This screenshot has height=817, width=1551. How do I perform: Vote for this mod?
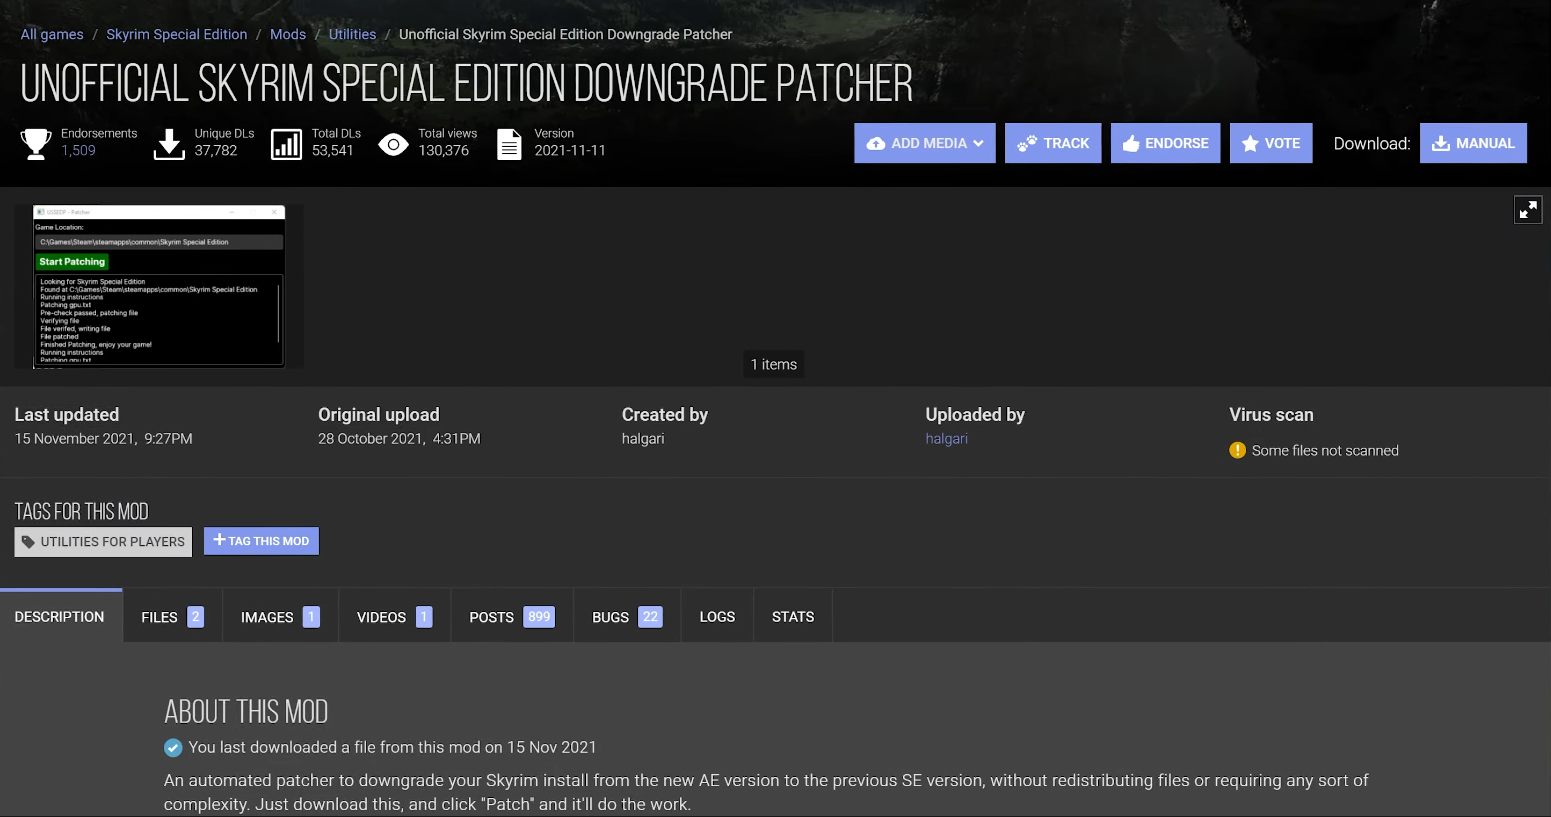point(1271,143)
